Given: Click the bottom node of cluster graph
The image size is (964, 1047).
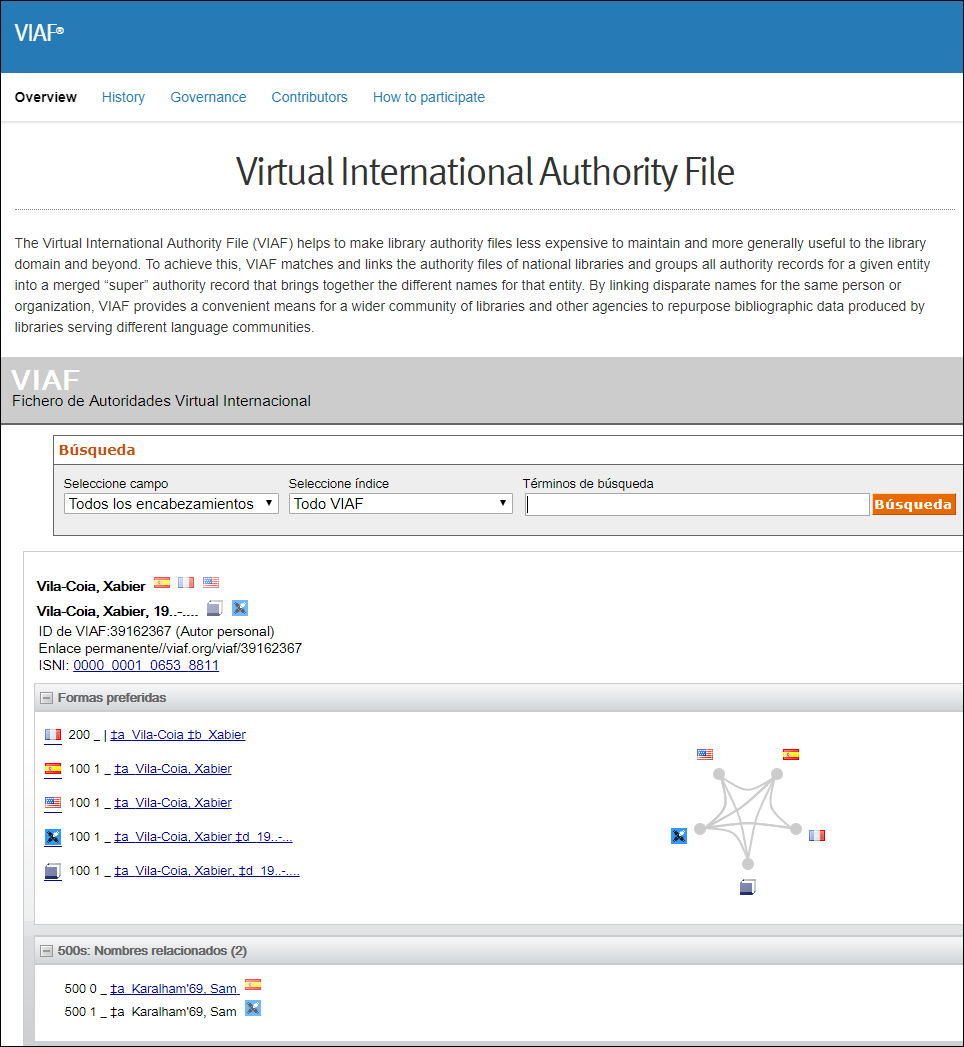Looking at the screenshot, I should pos(748,864).
